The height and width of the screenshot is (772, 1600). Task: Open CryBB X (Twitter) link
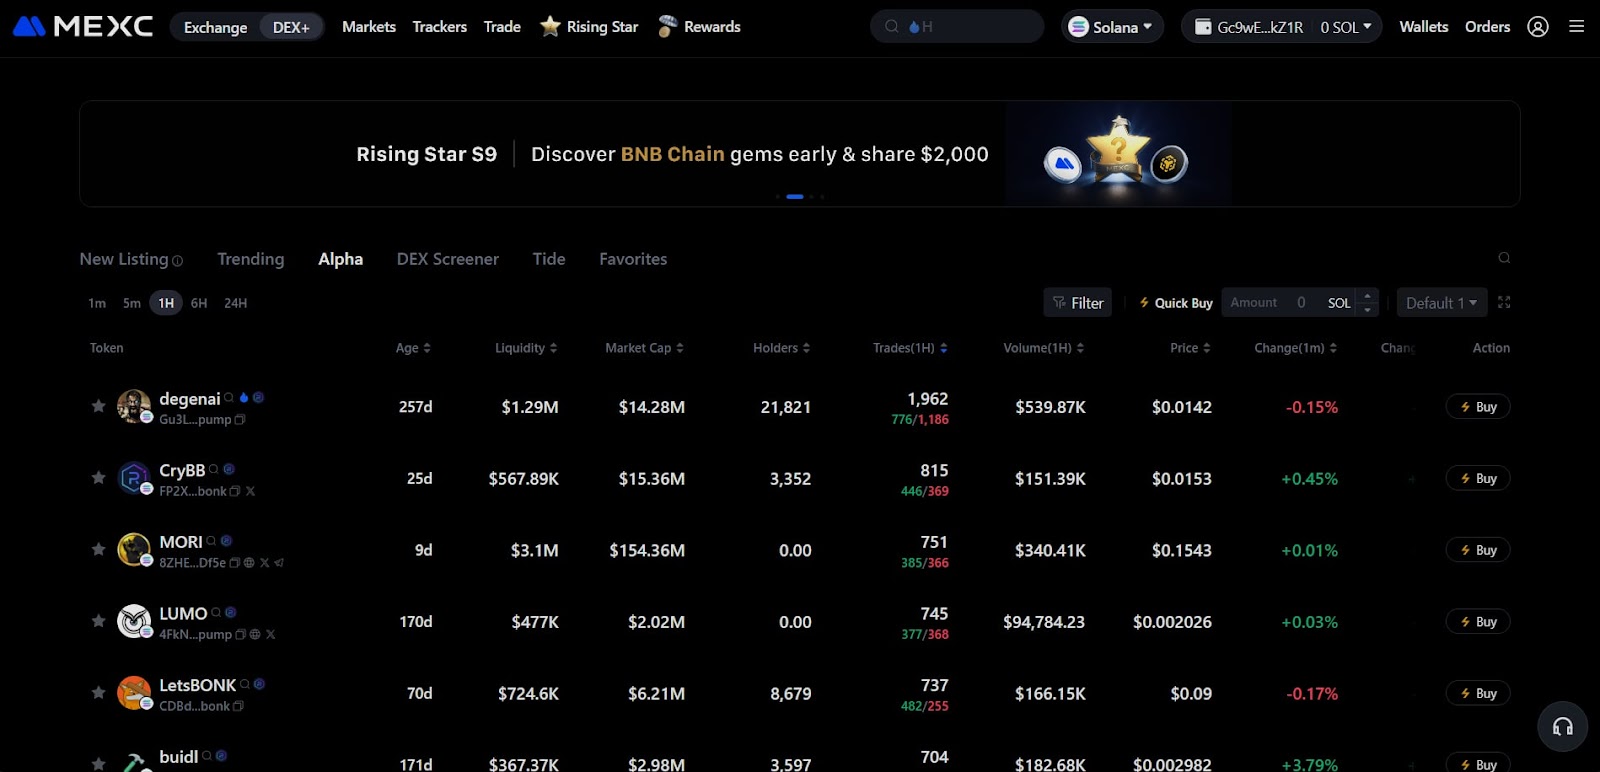coord(250,491)
